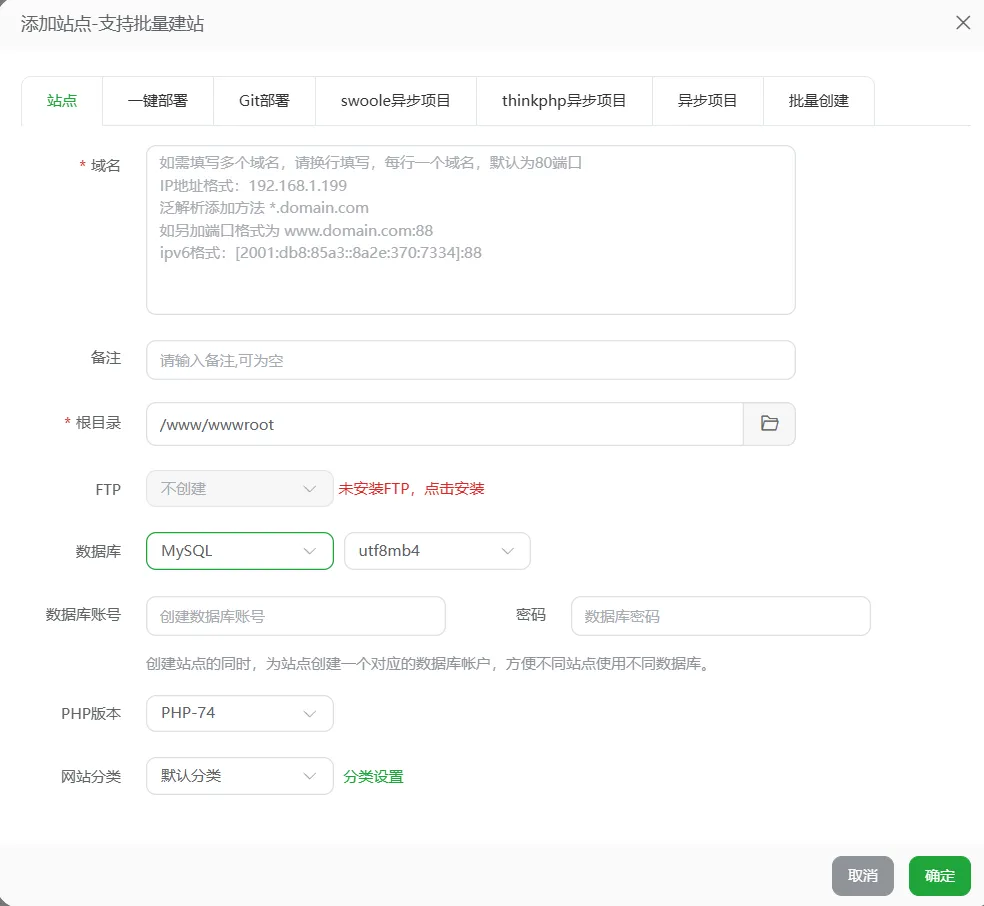Expand the 默认分类 category dropdown
This screenshot has height=906, width=984.
[240, 776]
